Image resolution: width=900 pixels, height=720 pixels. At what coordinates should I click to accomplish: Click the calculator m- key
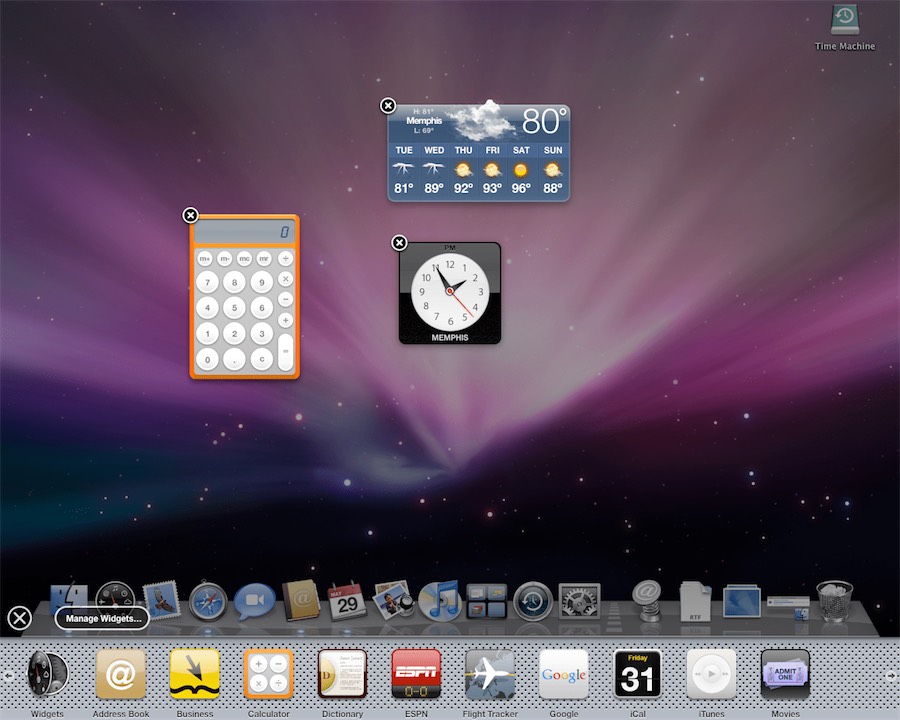click(x=224, y=258)
